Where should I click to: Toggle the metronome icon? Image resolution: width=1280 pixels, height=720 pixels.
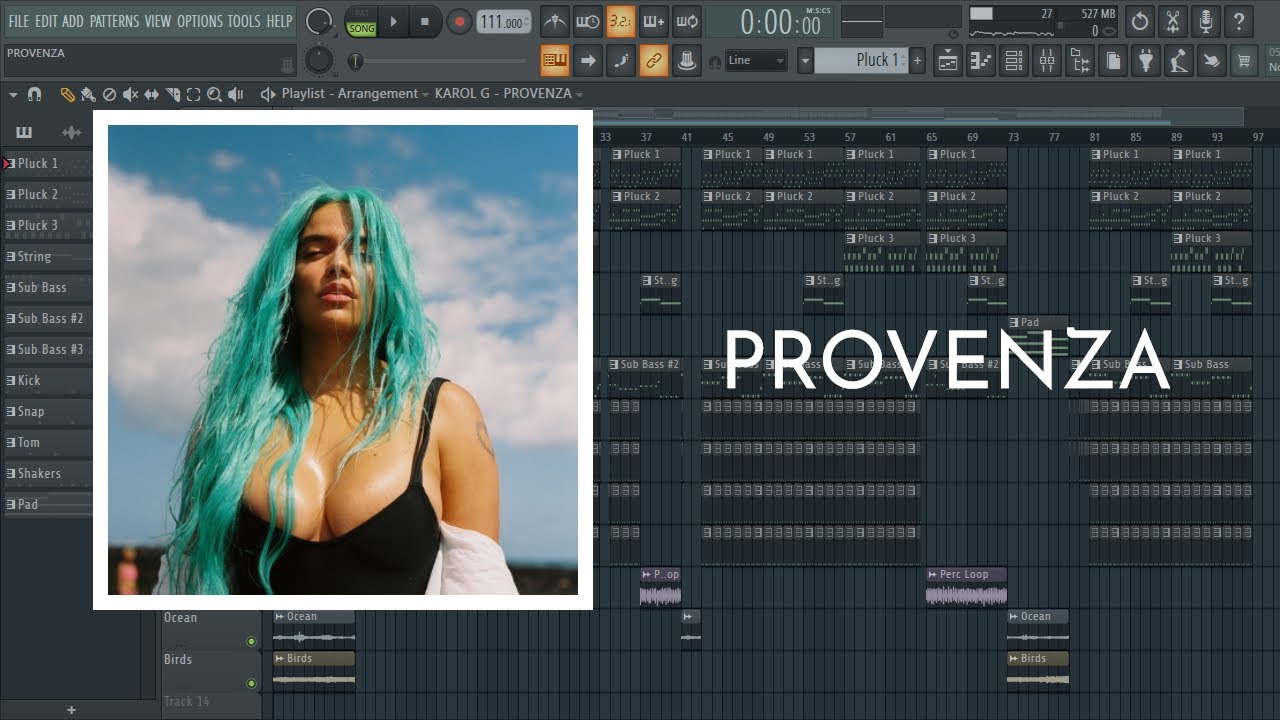tap(555, 21)
